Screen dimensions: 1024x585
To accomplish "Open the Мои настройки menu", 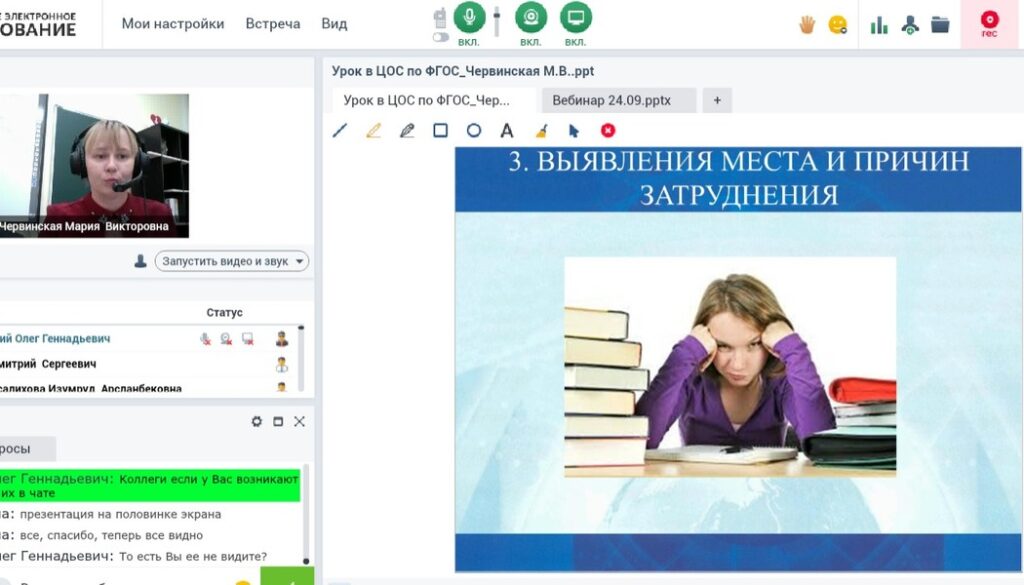I will pos(172,24).
